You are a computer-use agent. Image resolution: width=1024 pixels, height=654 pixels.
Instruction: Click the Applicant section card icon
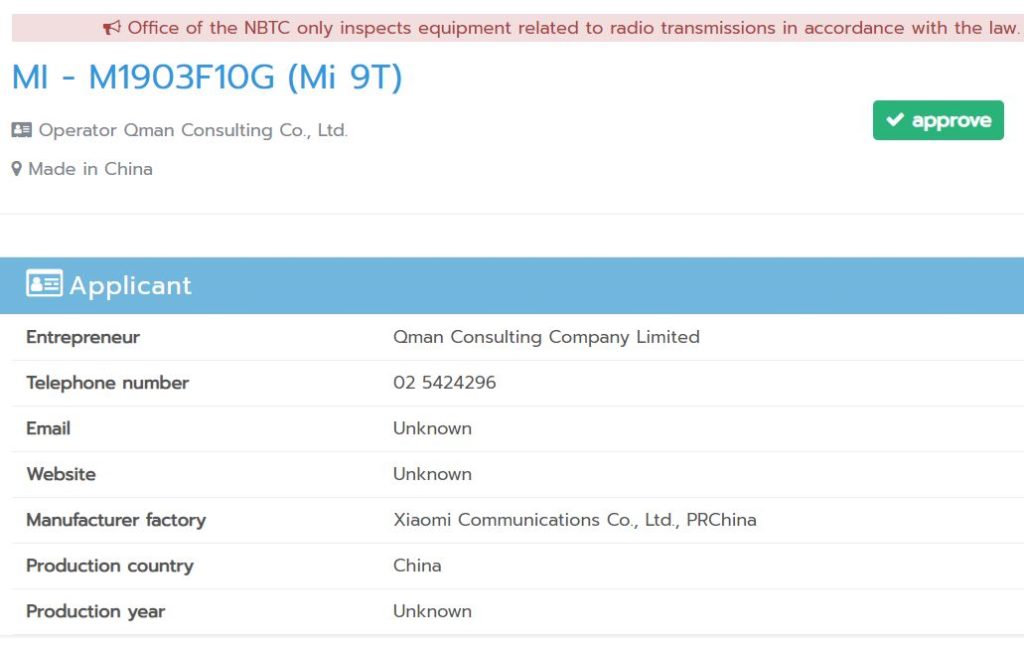44,284
